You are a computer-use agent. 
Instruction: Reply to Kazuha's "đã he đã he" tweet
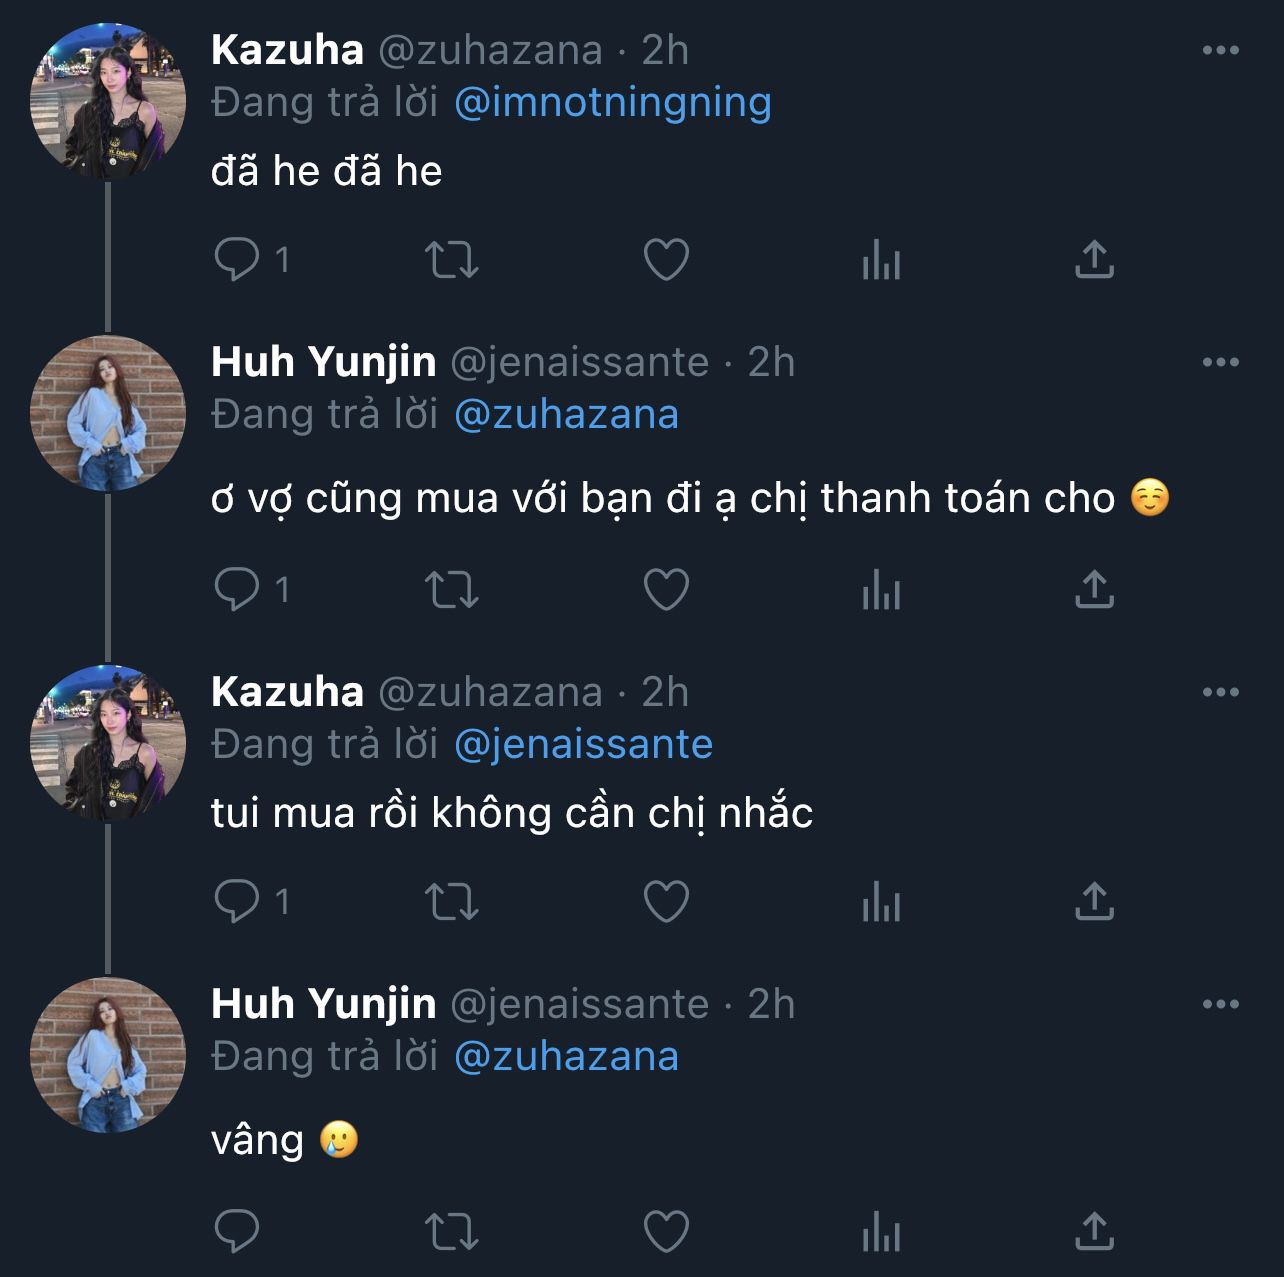coord(237,260)
